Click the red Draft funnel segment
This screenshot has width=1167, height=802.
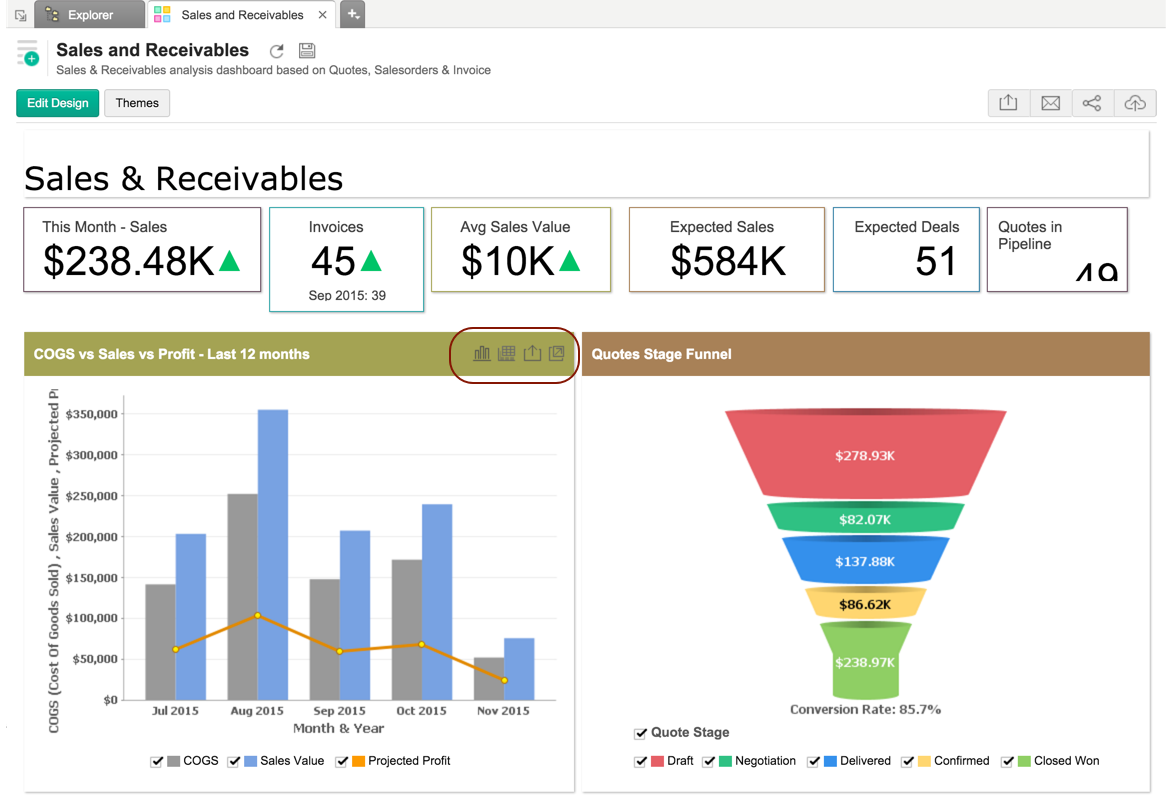[865, 455]
